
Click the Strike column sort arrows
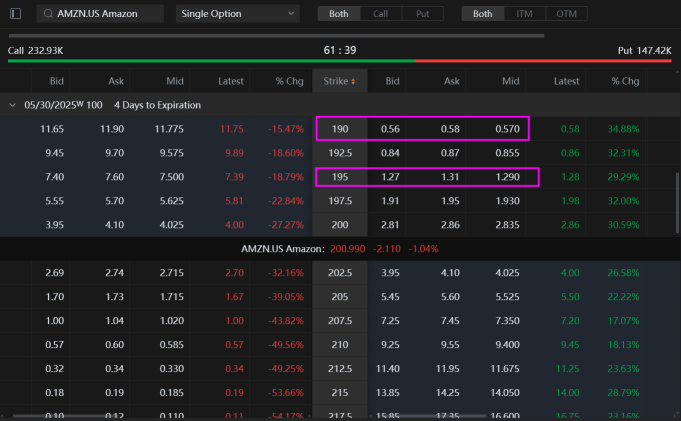(353, 81)
